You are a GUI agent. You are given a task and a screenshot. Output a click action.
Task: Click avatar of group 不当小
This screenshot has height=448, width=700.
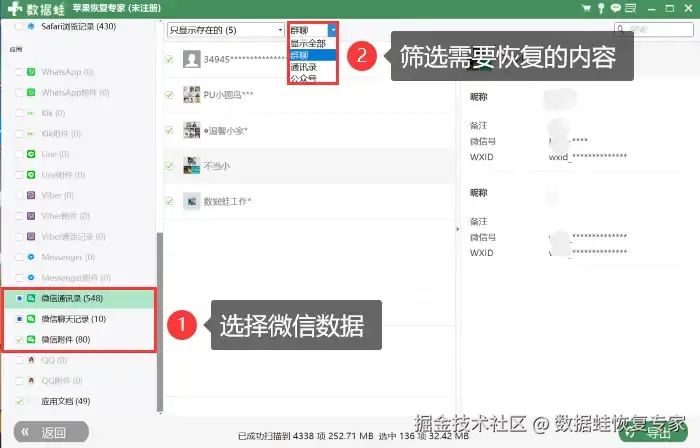click(x=192, y=166)
